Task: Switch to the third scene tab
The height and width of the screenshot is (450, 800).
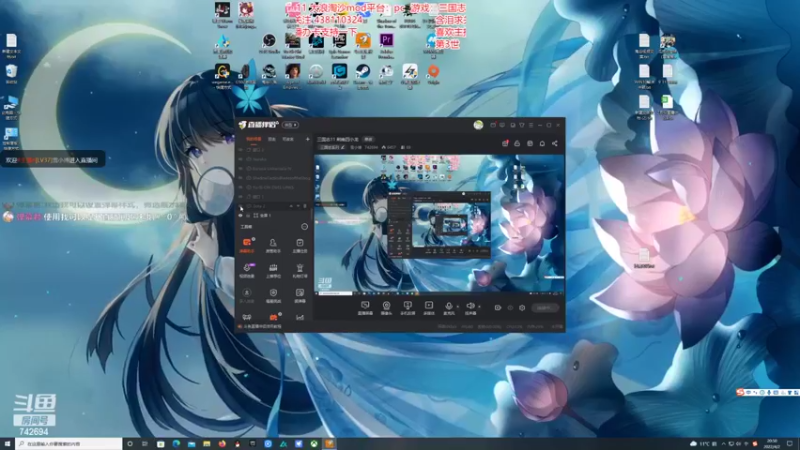Action: [288, 139]
